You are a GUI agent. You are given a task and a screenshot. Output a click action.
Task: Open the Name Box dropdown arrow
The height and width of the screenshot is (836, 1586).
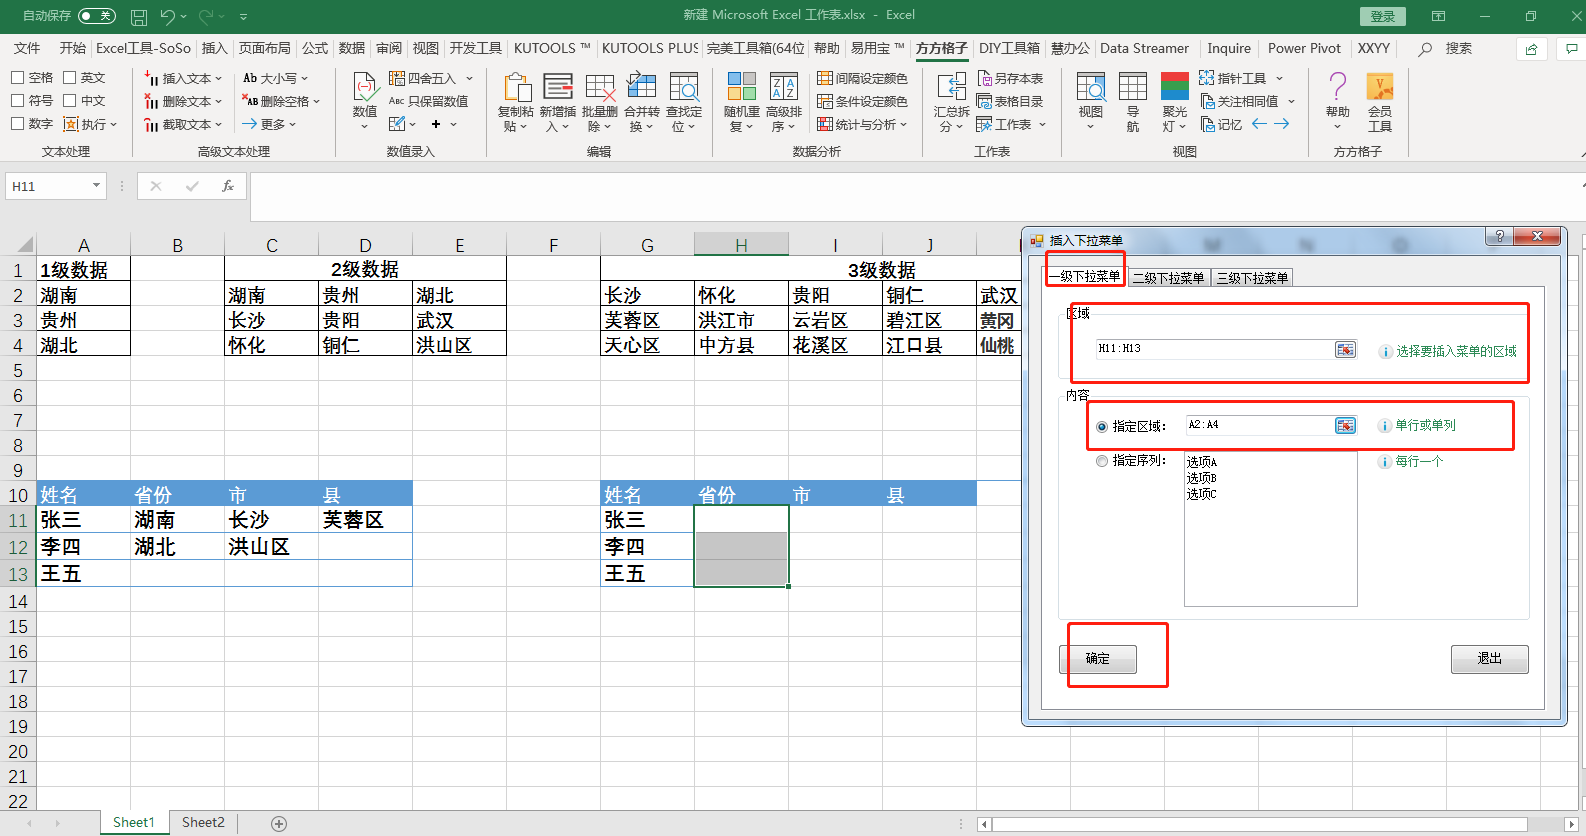(x=96, y=186)
